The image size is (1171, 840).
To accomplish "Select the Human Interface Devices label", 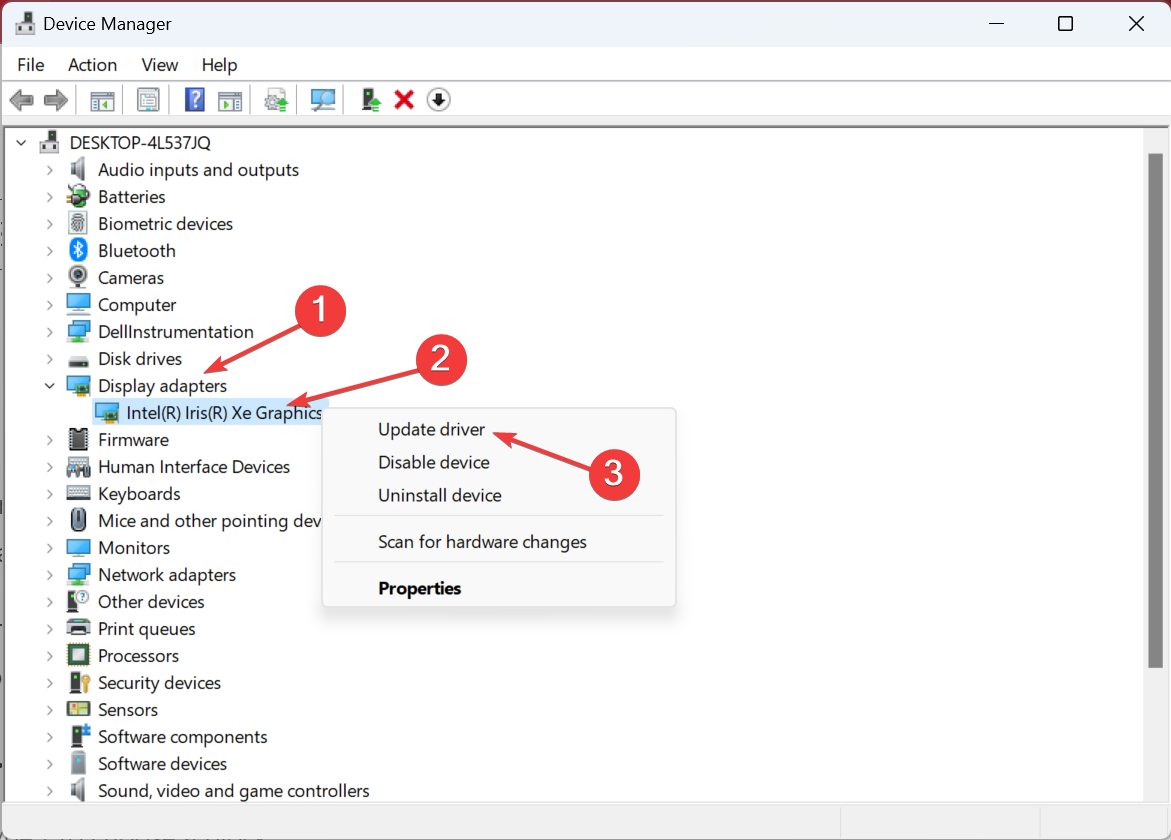I will click(193, 467).
